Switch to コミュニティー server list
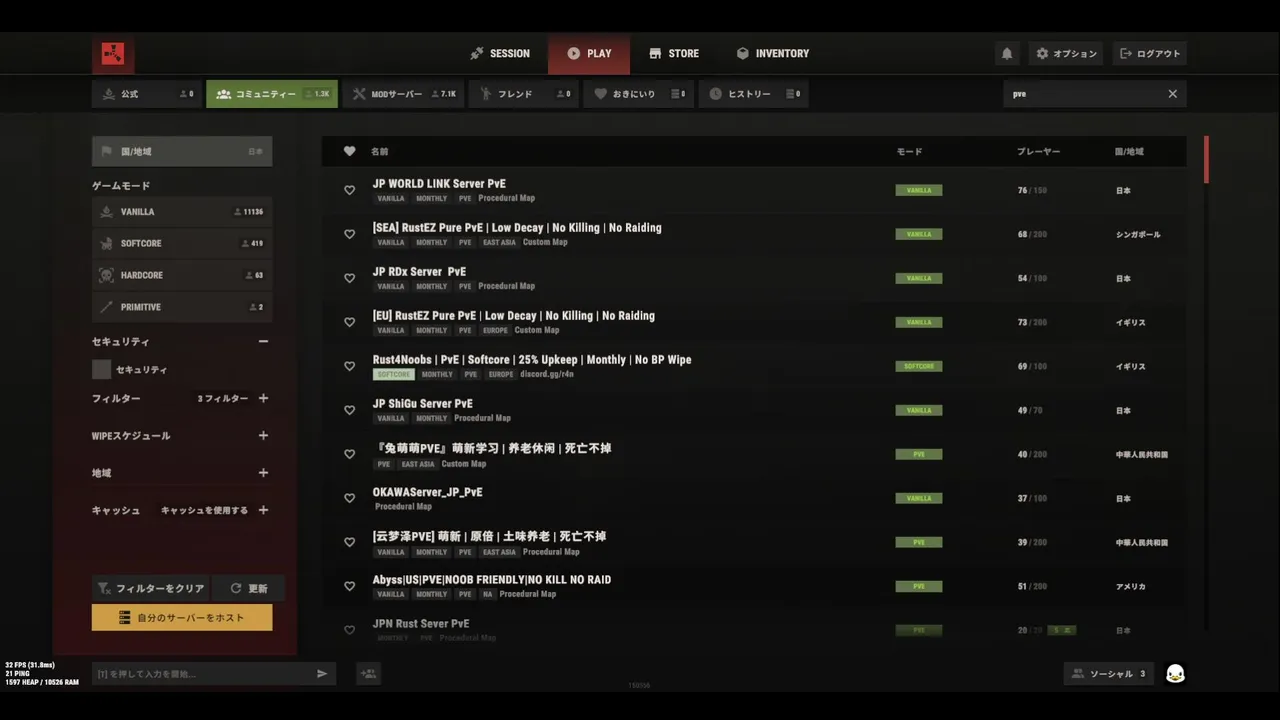1280x720 pixels. (x=272, y=94)
